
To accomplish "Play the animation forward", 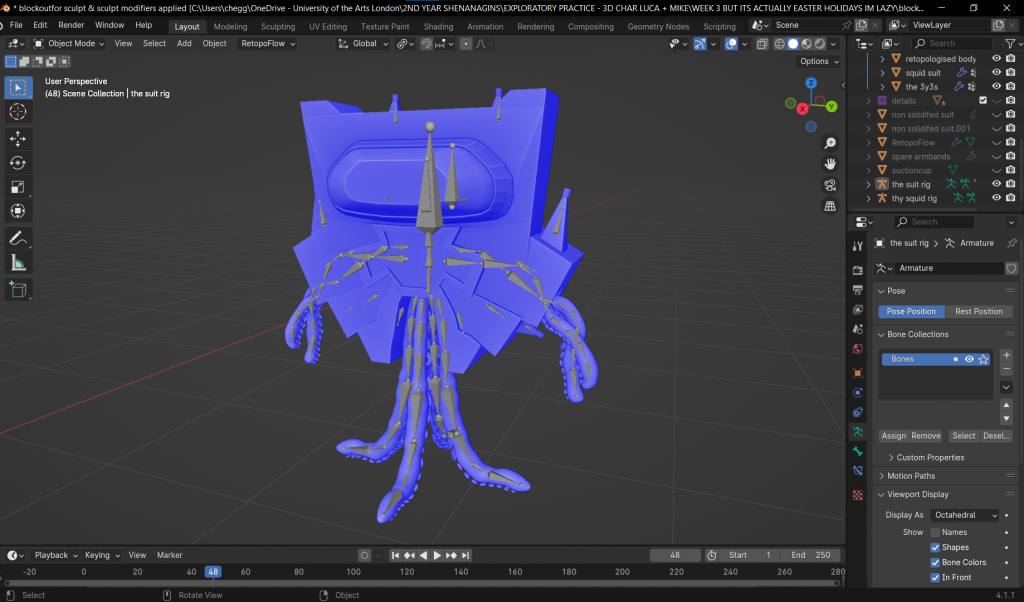I will [x=437, y=555].
